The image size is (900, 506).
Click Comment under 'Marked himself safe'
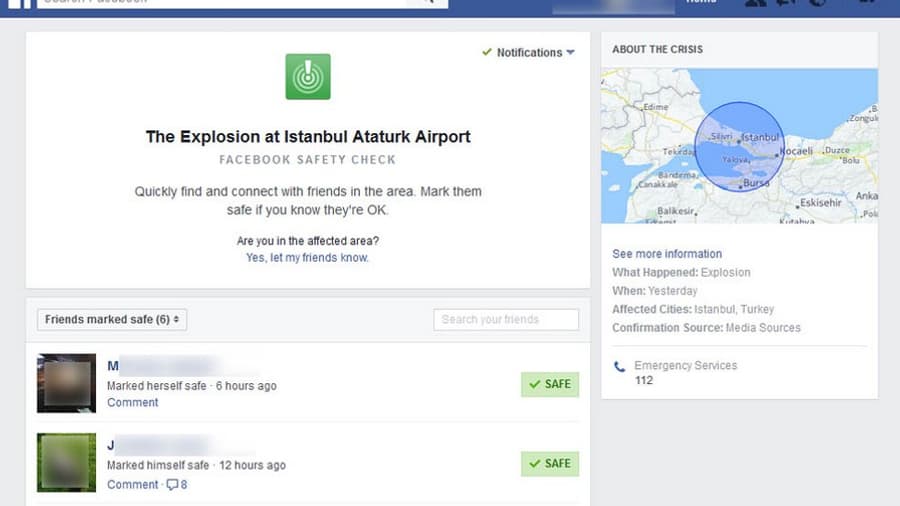coord(133,484)
